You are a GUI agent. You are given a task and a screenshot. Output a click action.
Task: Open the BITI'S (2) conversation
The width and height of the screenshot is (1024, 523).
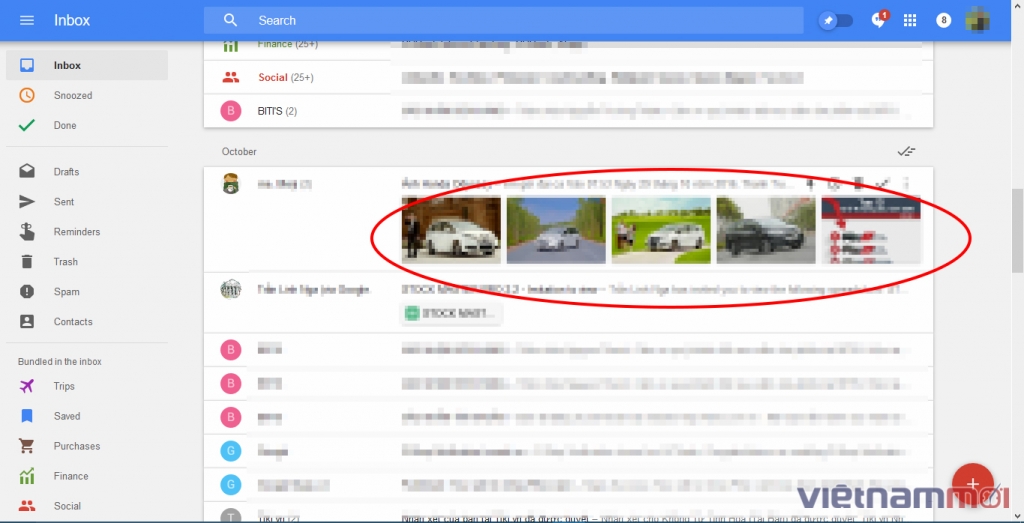(x=568, y=111)
